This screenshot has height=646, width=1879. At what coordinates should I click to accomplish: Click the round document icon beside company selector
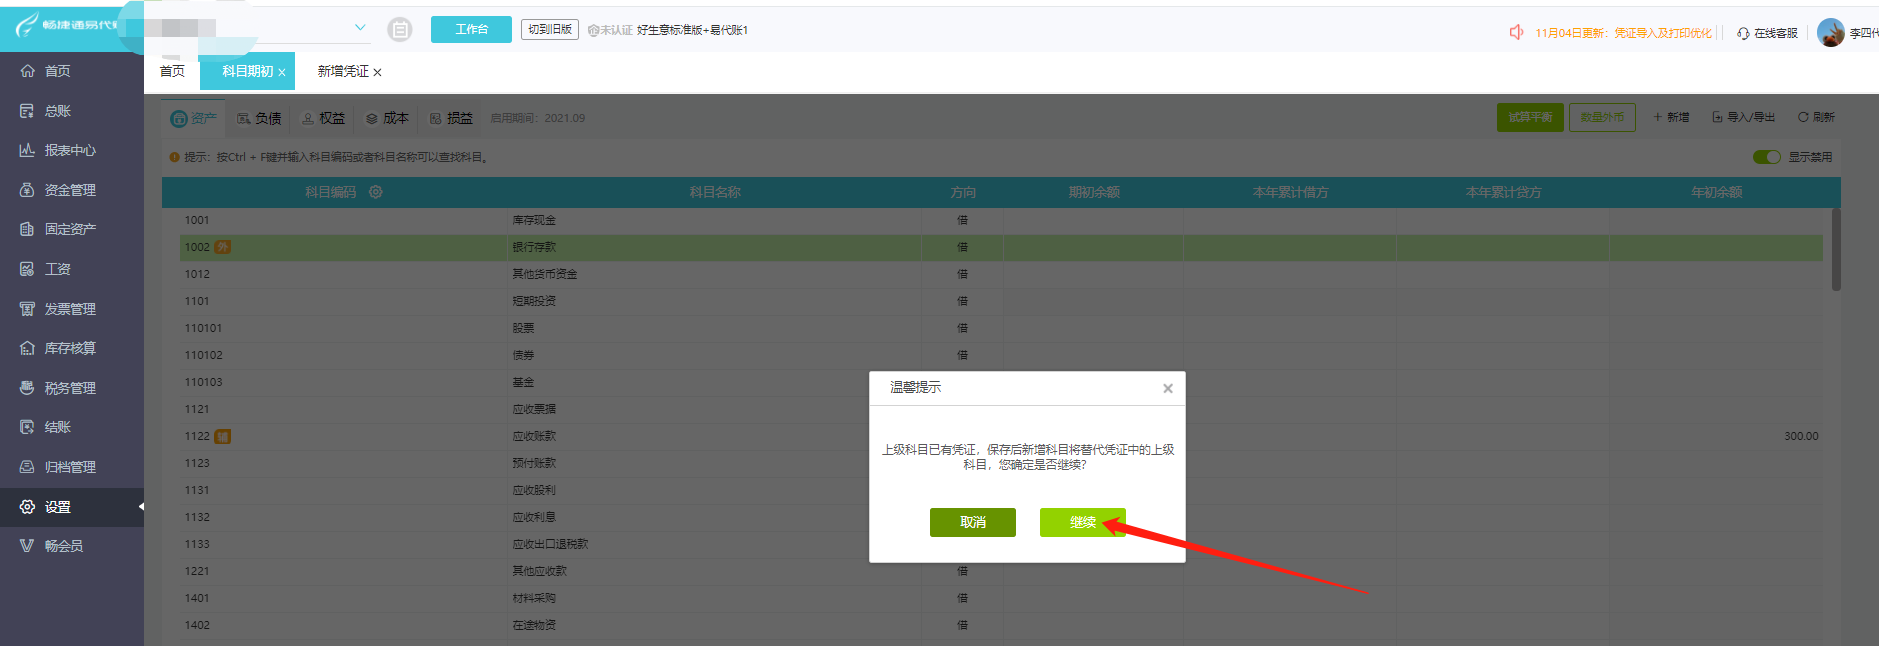click(400, 30)
